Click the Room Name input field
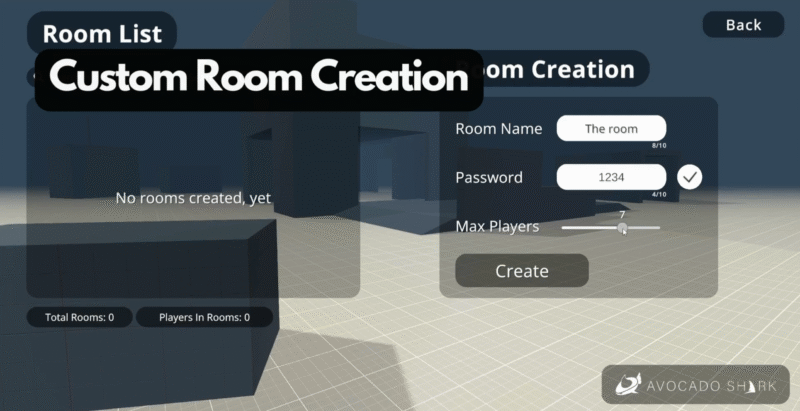The width and height of the screenshot is (800, 411). click(x=611, y=129)
